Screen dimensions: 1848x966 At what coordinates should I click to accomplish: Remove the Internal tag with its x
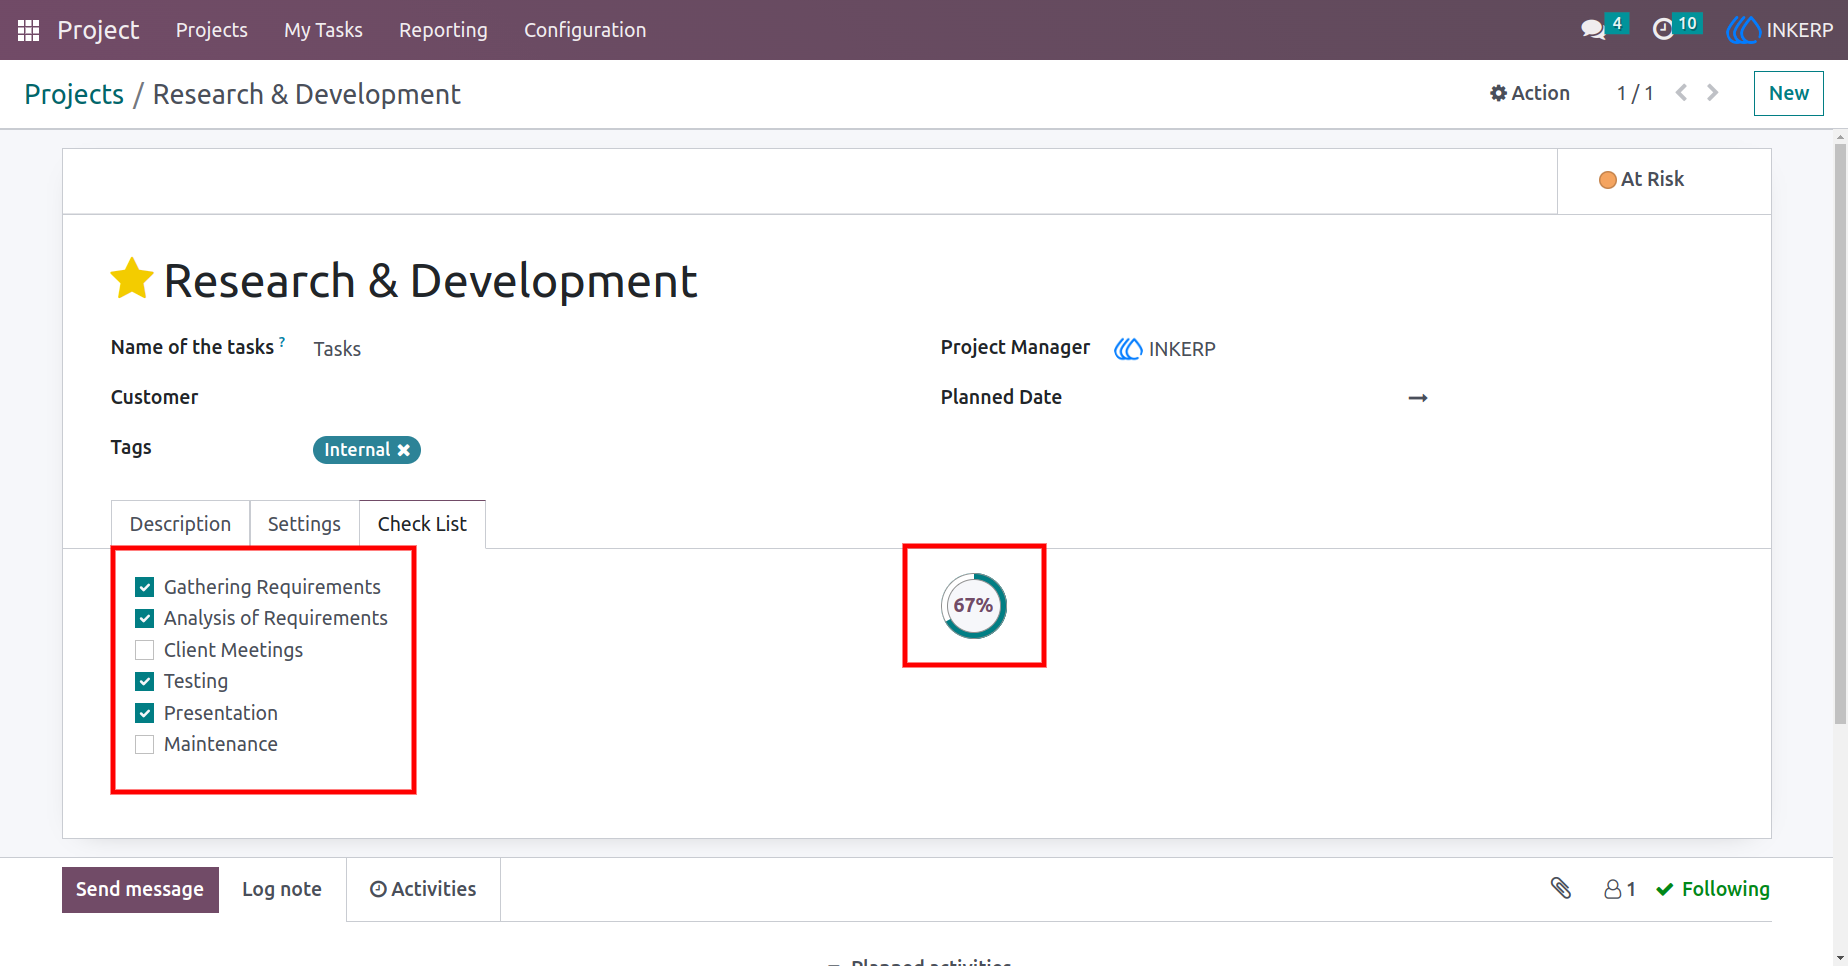(x=404, y=450)
